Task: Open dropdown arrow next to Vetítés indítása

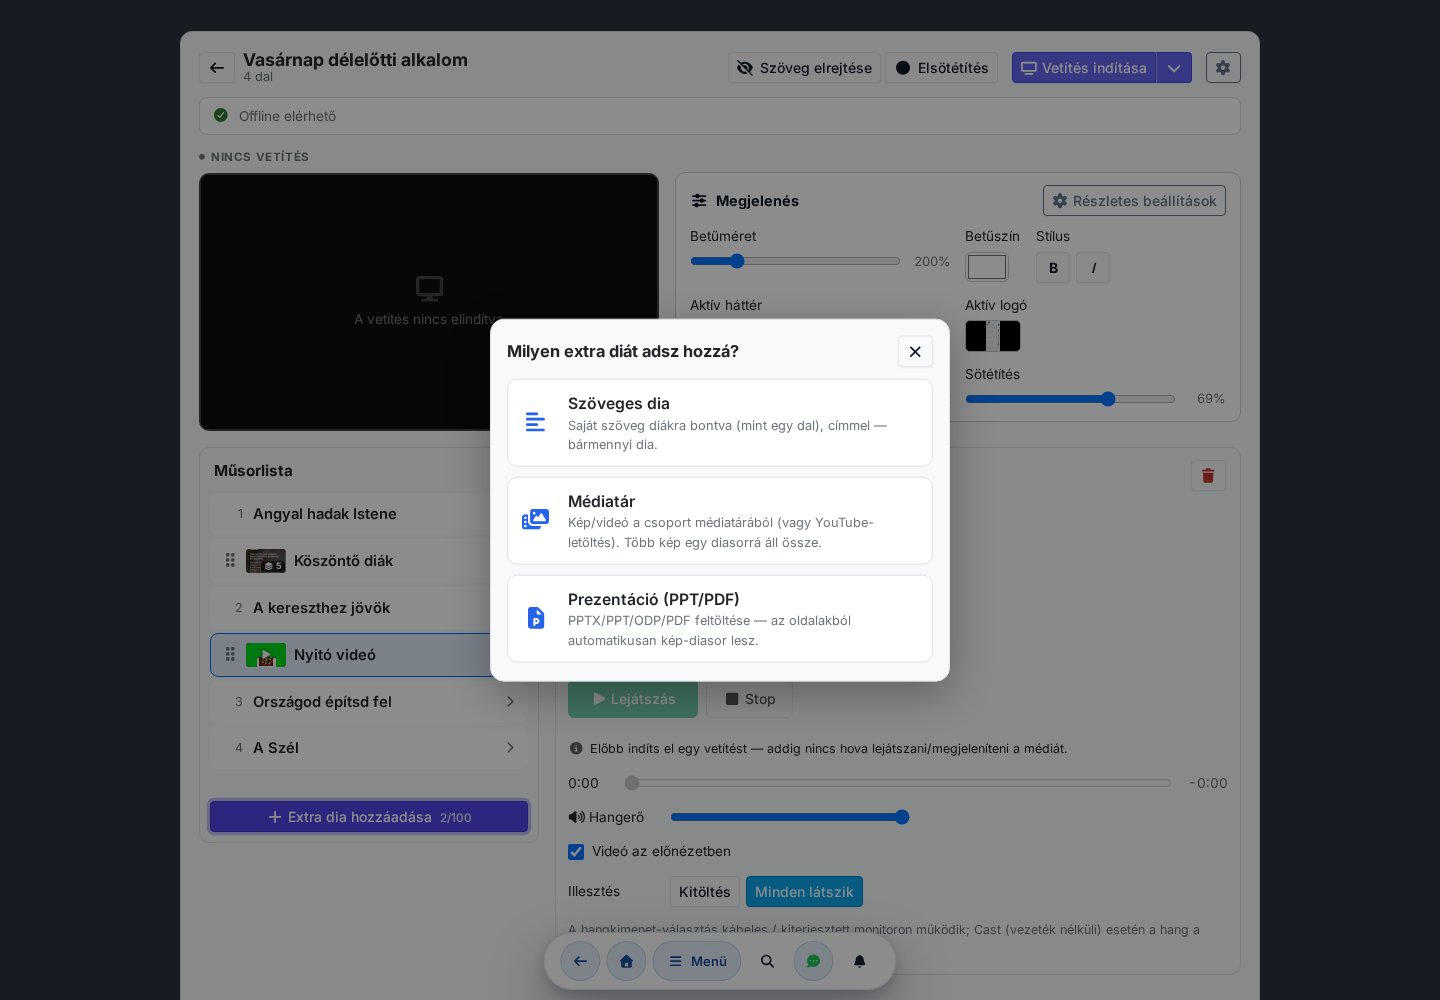Action: point(1174,68)
